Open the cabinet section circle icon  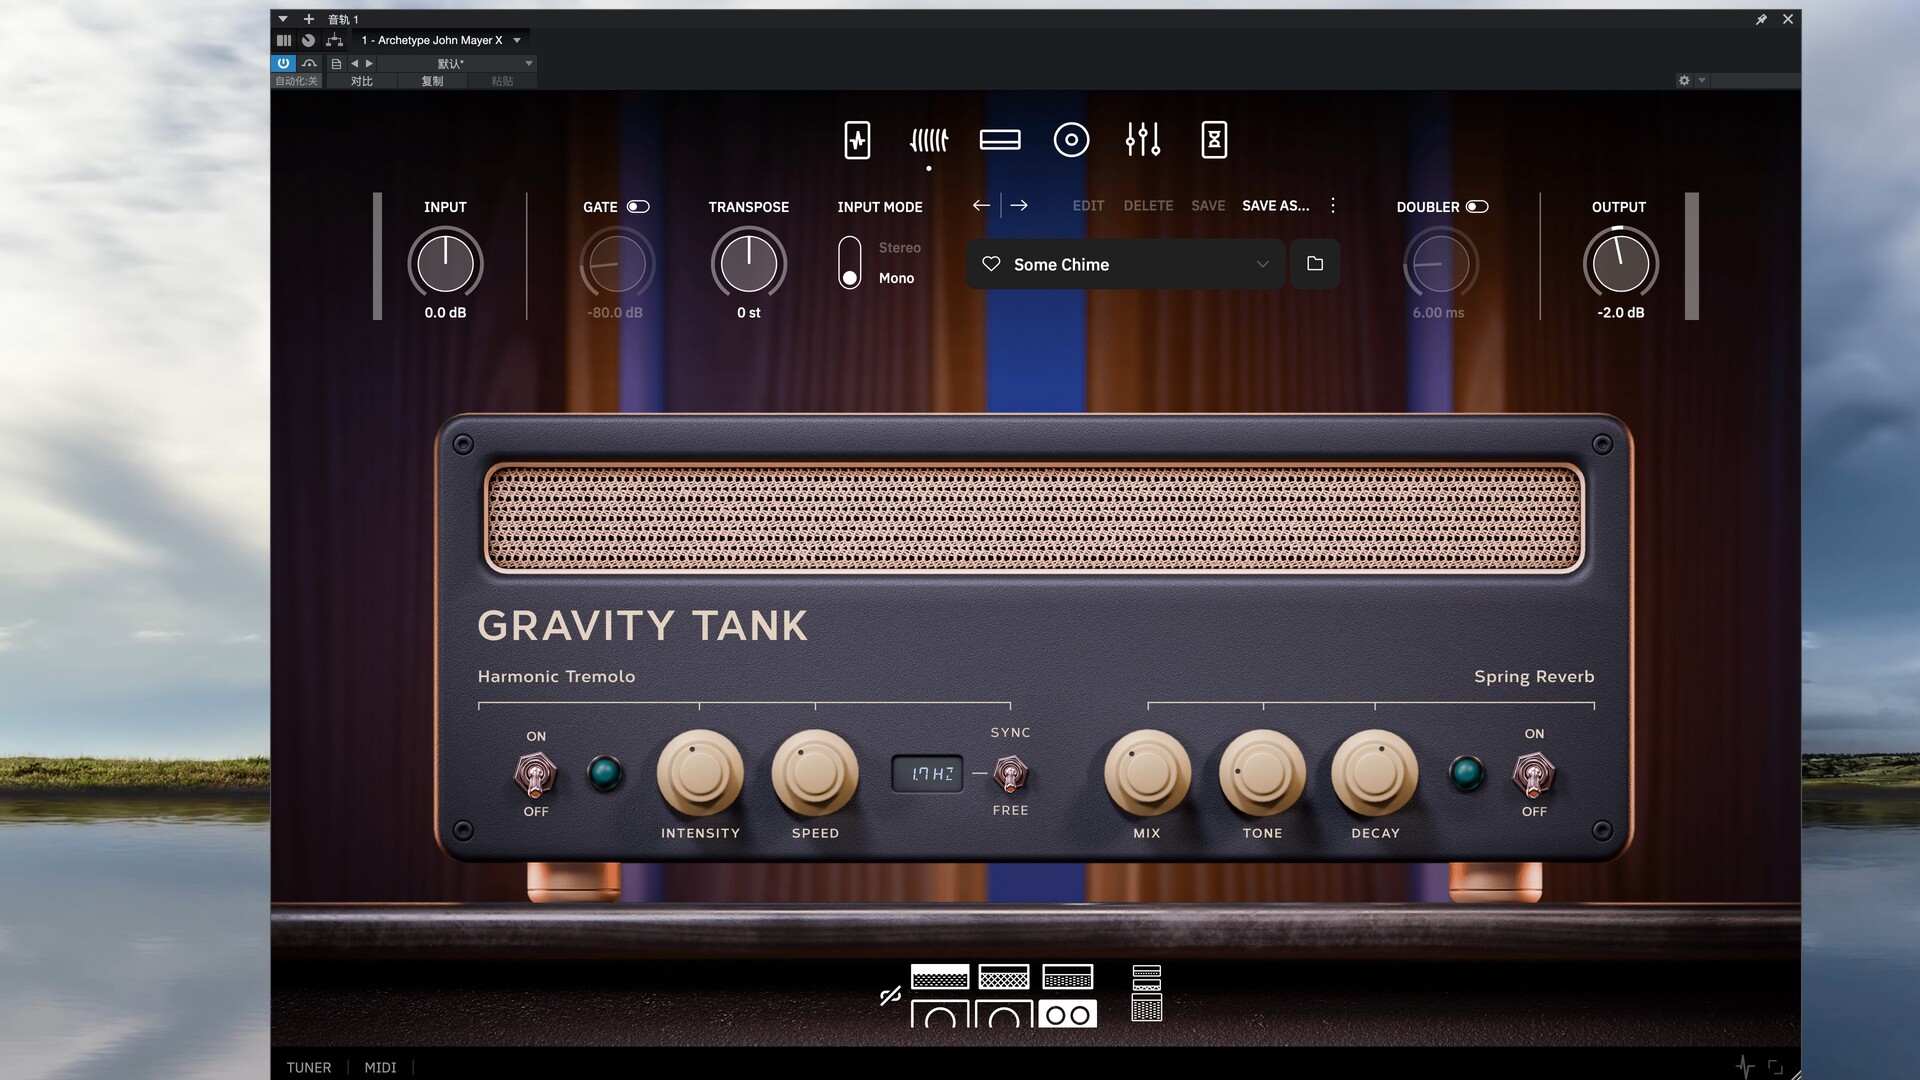[1071, 140]
